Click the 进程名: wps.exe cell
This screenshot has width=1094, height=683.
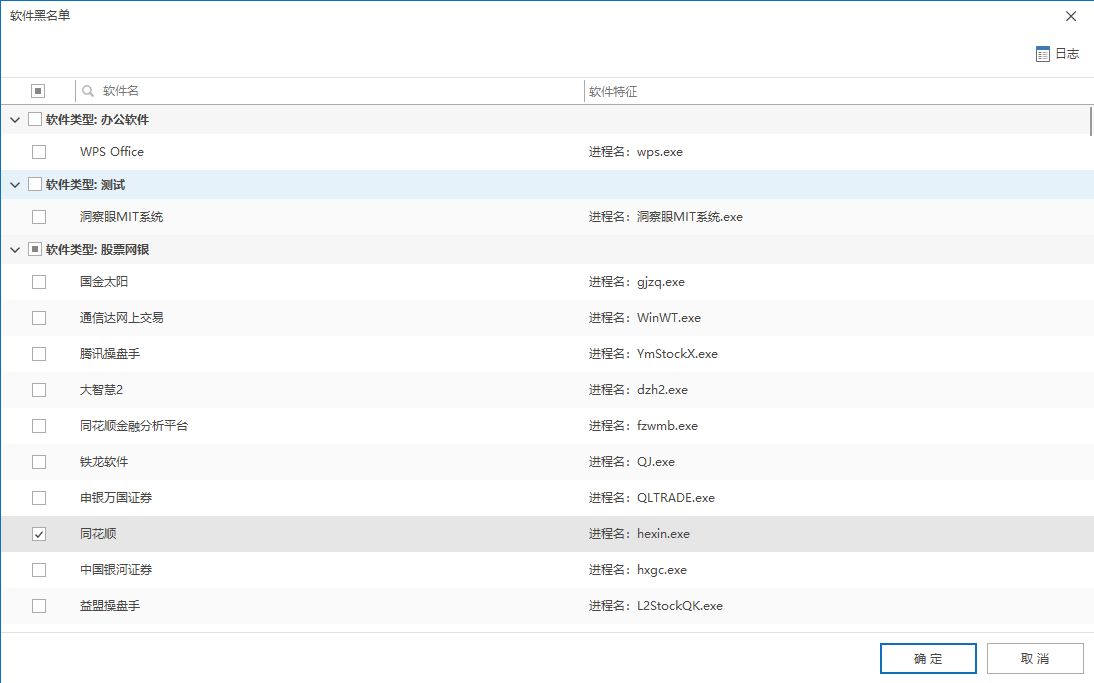coord(636,151)
